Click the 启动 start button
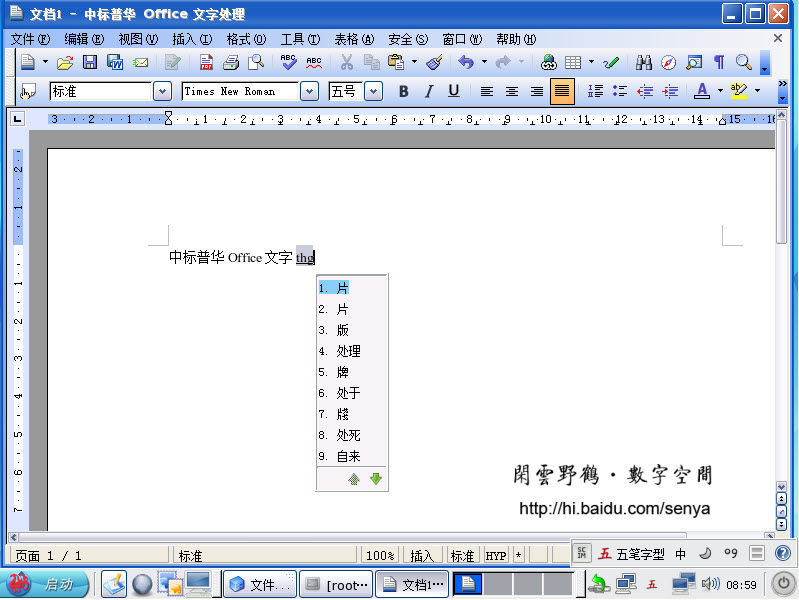 coord(45,584)
